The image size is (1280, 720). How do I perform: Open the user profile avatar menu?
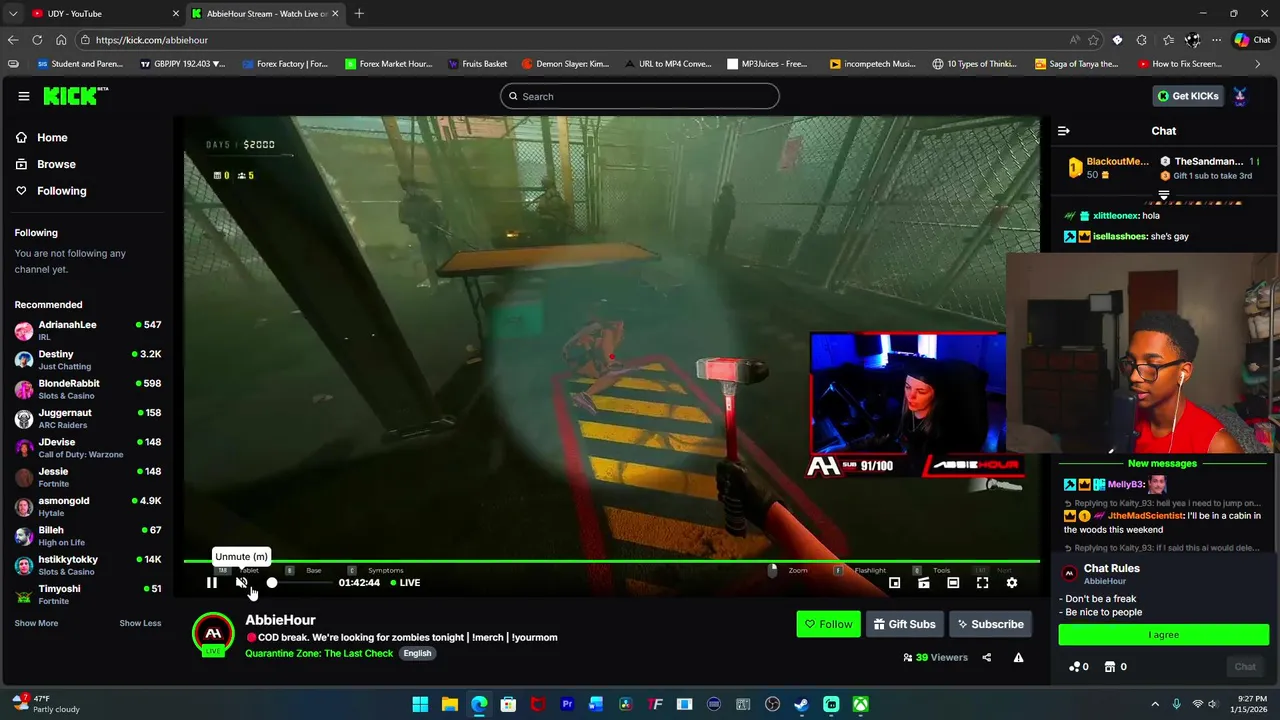[x=1240, y=96]
